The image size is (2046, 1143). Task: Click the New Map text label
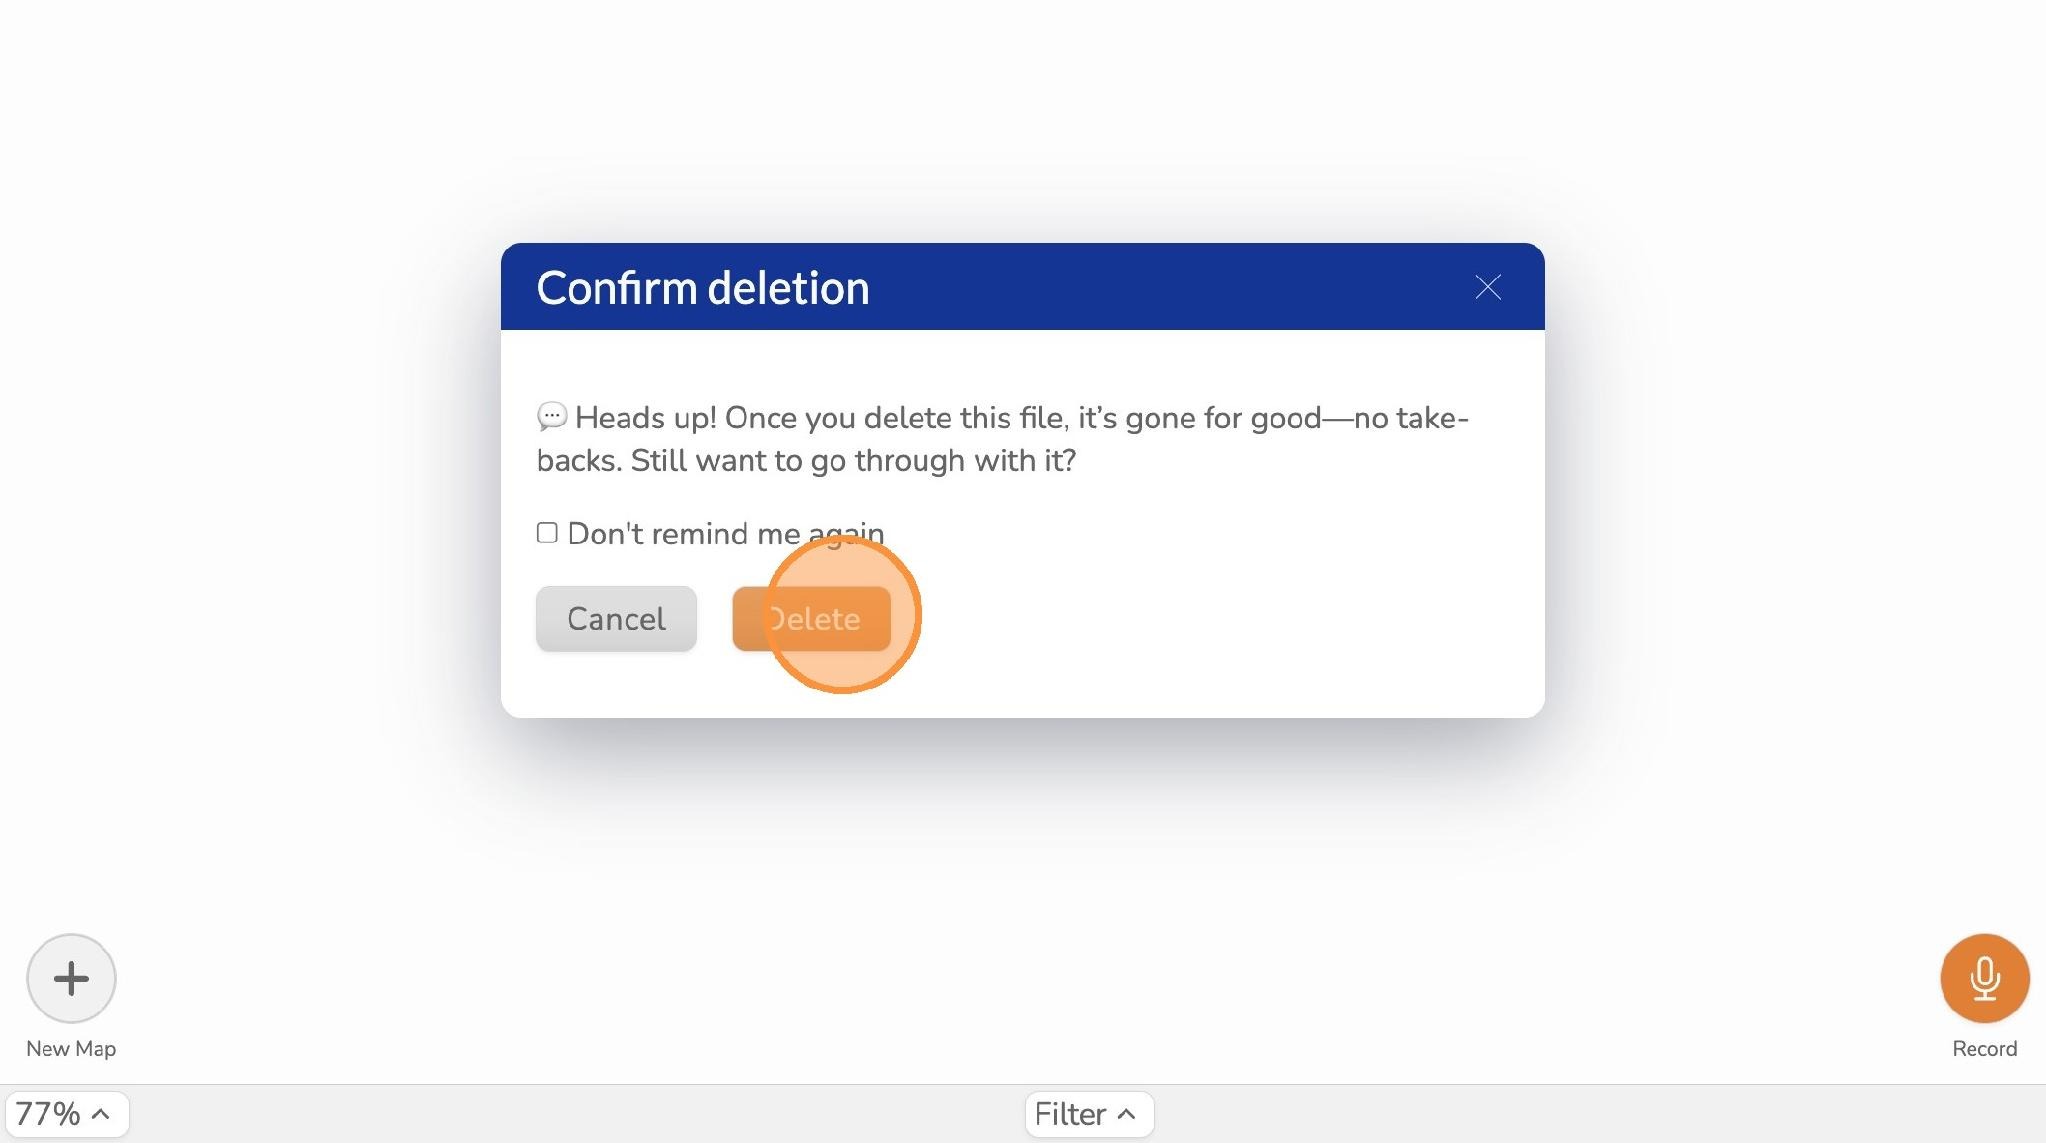71,1048
